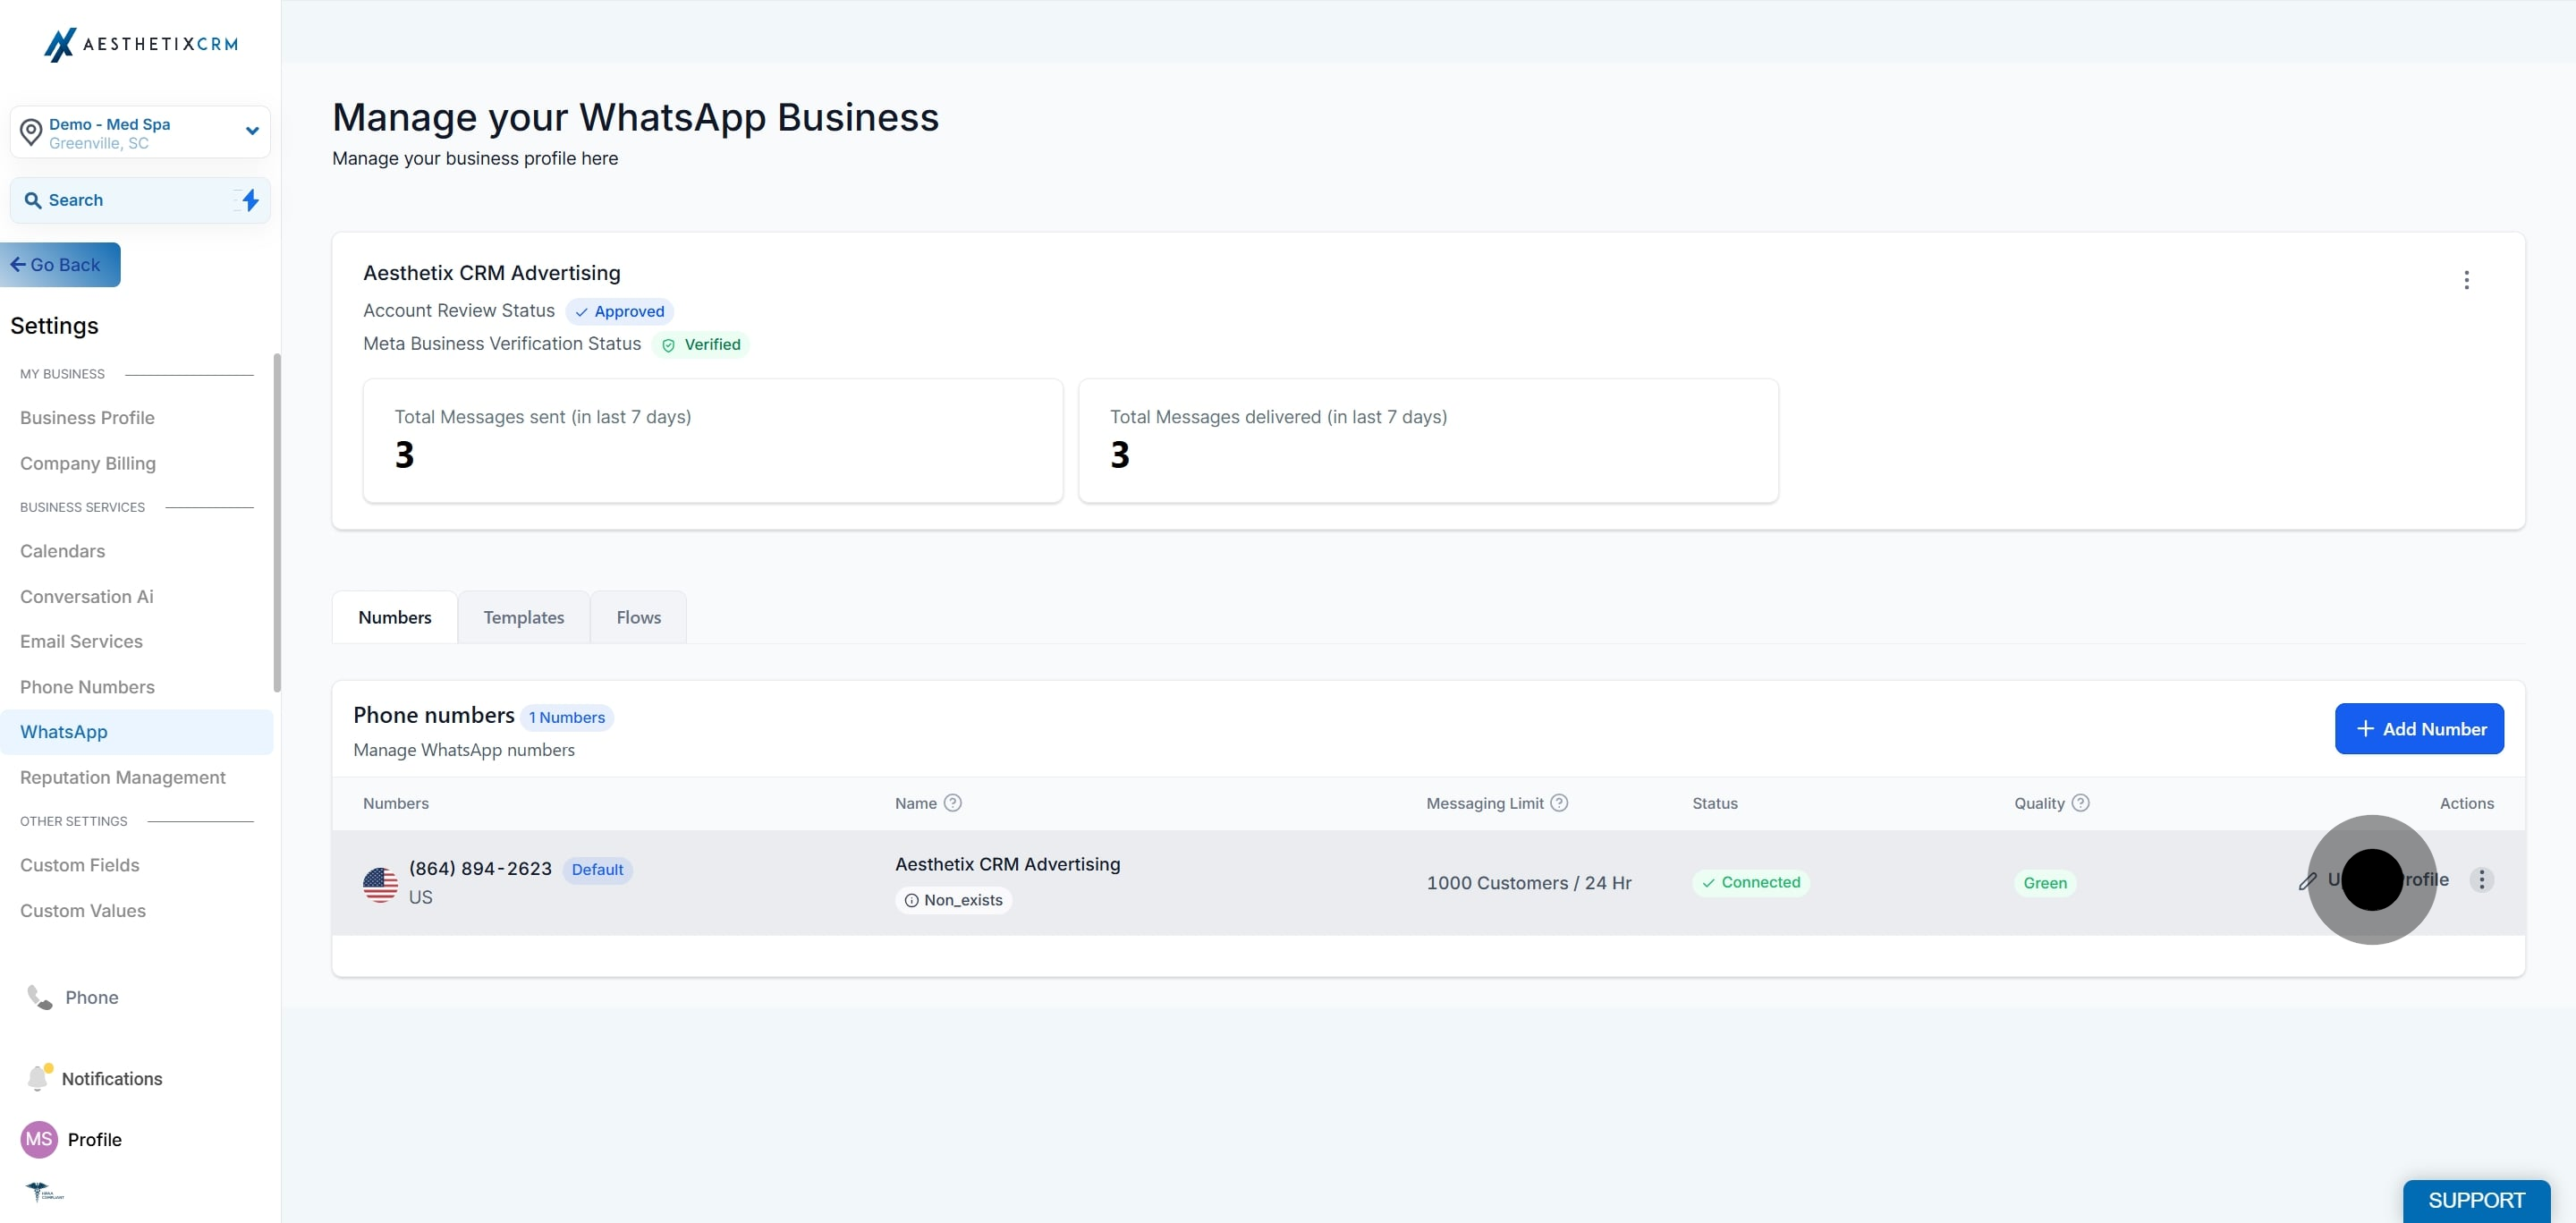Open the SUPPORT widget
Image resolution: width=2576 pixels, height=1223 pixels.
(2476, 1200)
